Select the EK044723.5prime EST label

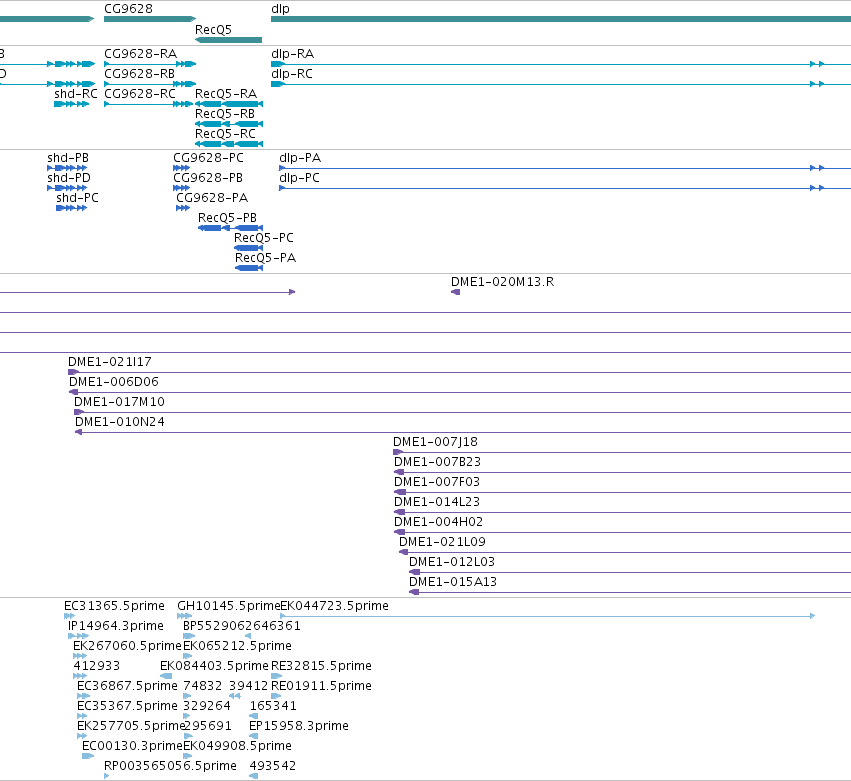pyautogui.click(x=334, y=606)
